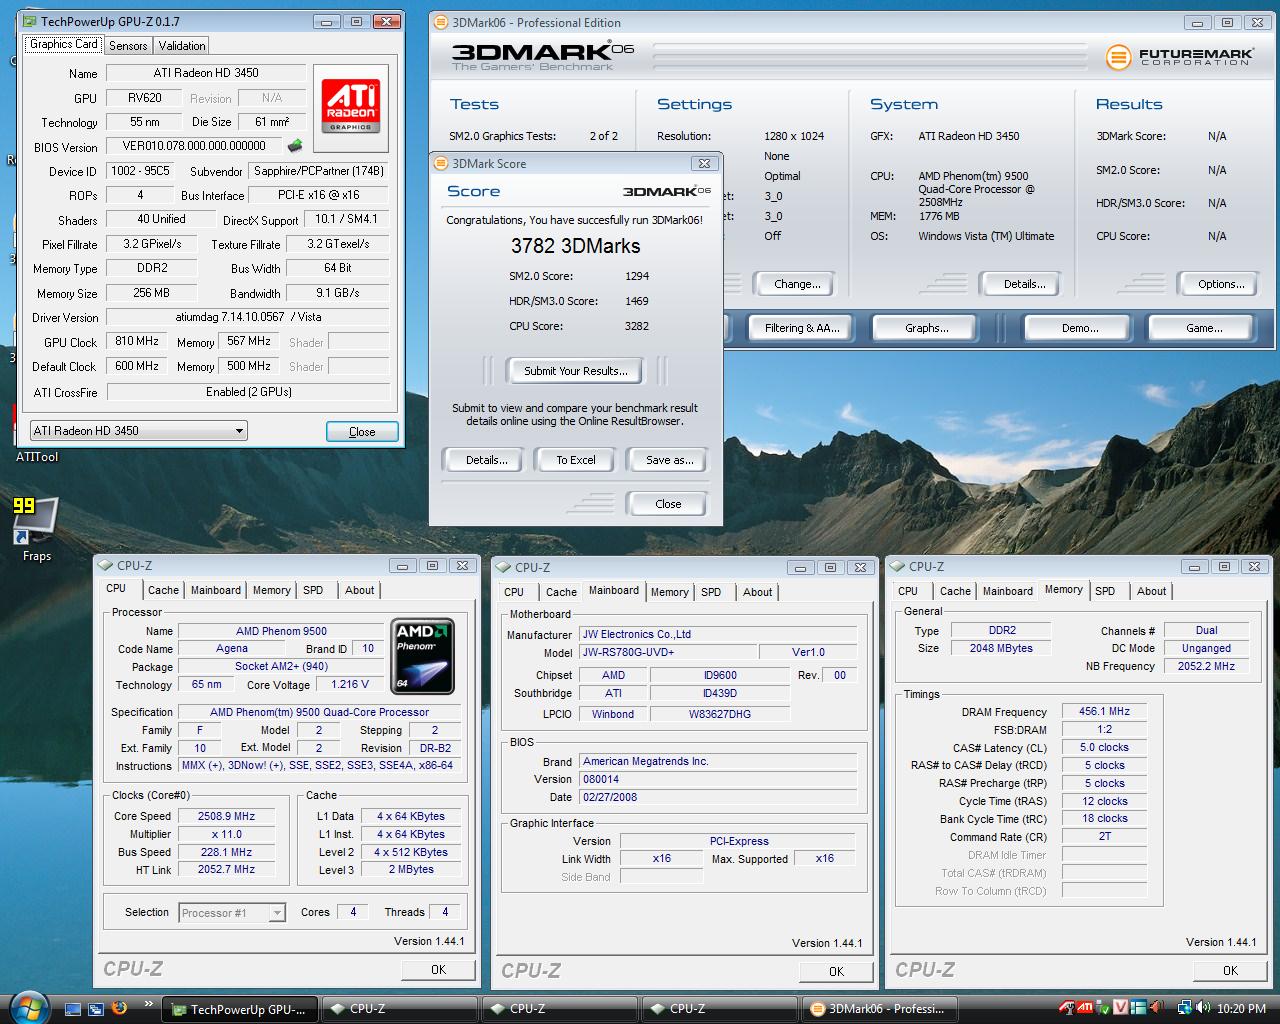Click the JW-RS780G-UVD+ model value
Screen dimensions: 1280x1024
tap(667, 652)
